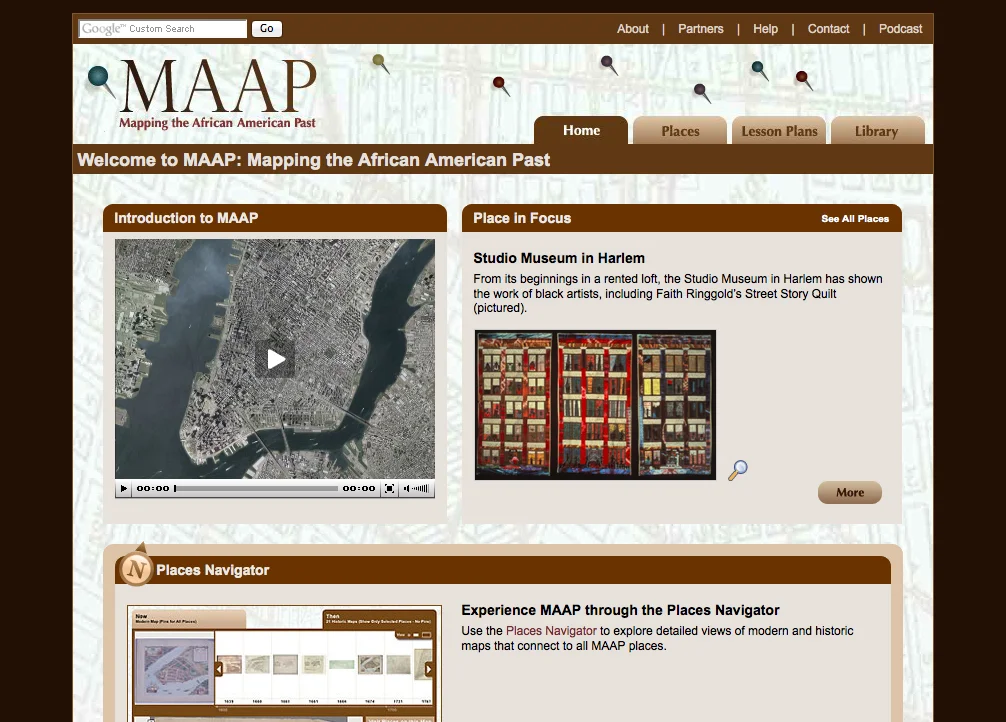Select the teal map pin near the logo

pos(96,77)
